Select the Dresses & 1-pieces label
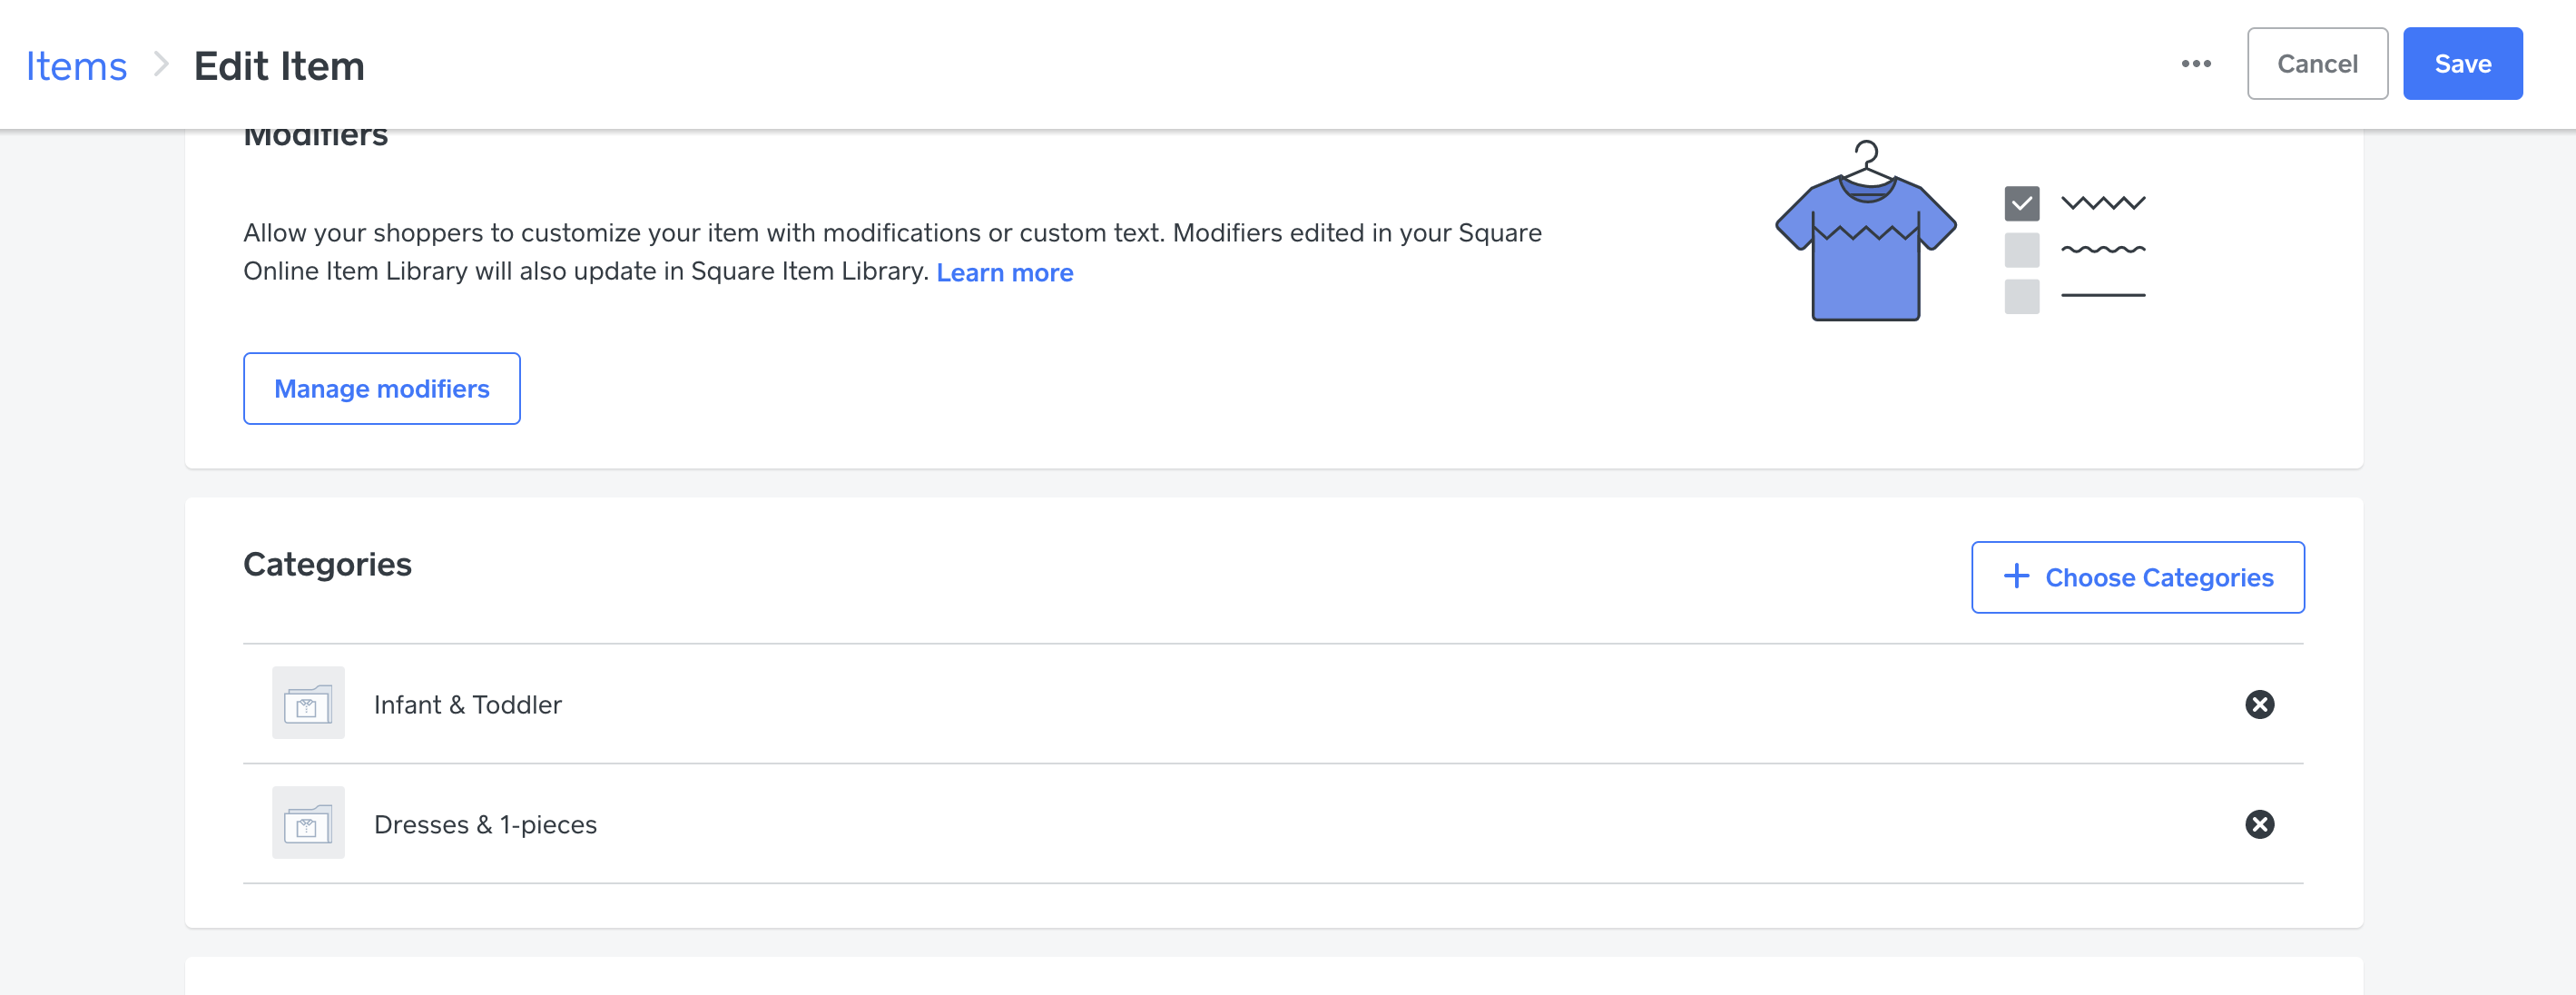Viewport: 2576px width, 995px height. (485, 825)
